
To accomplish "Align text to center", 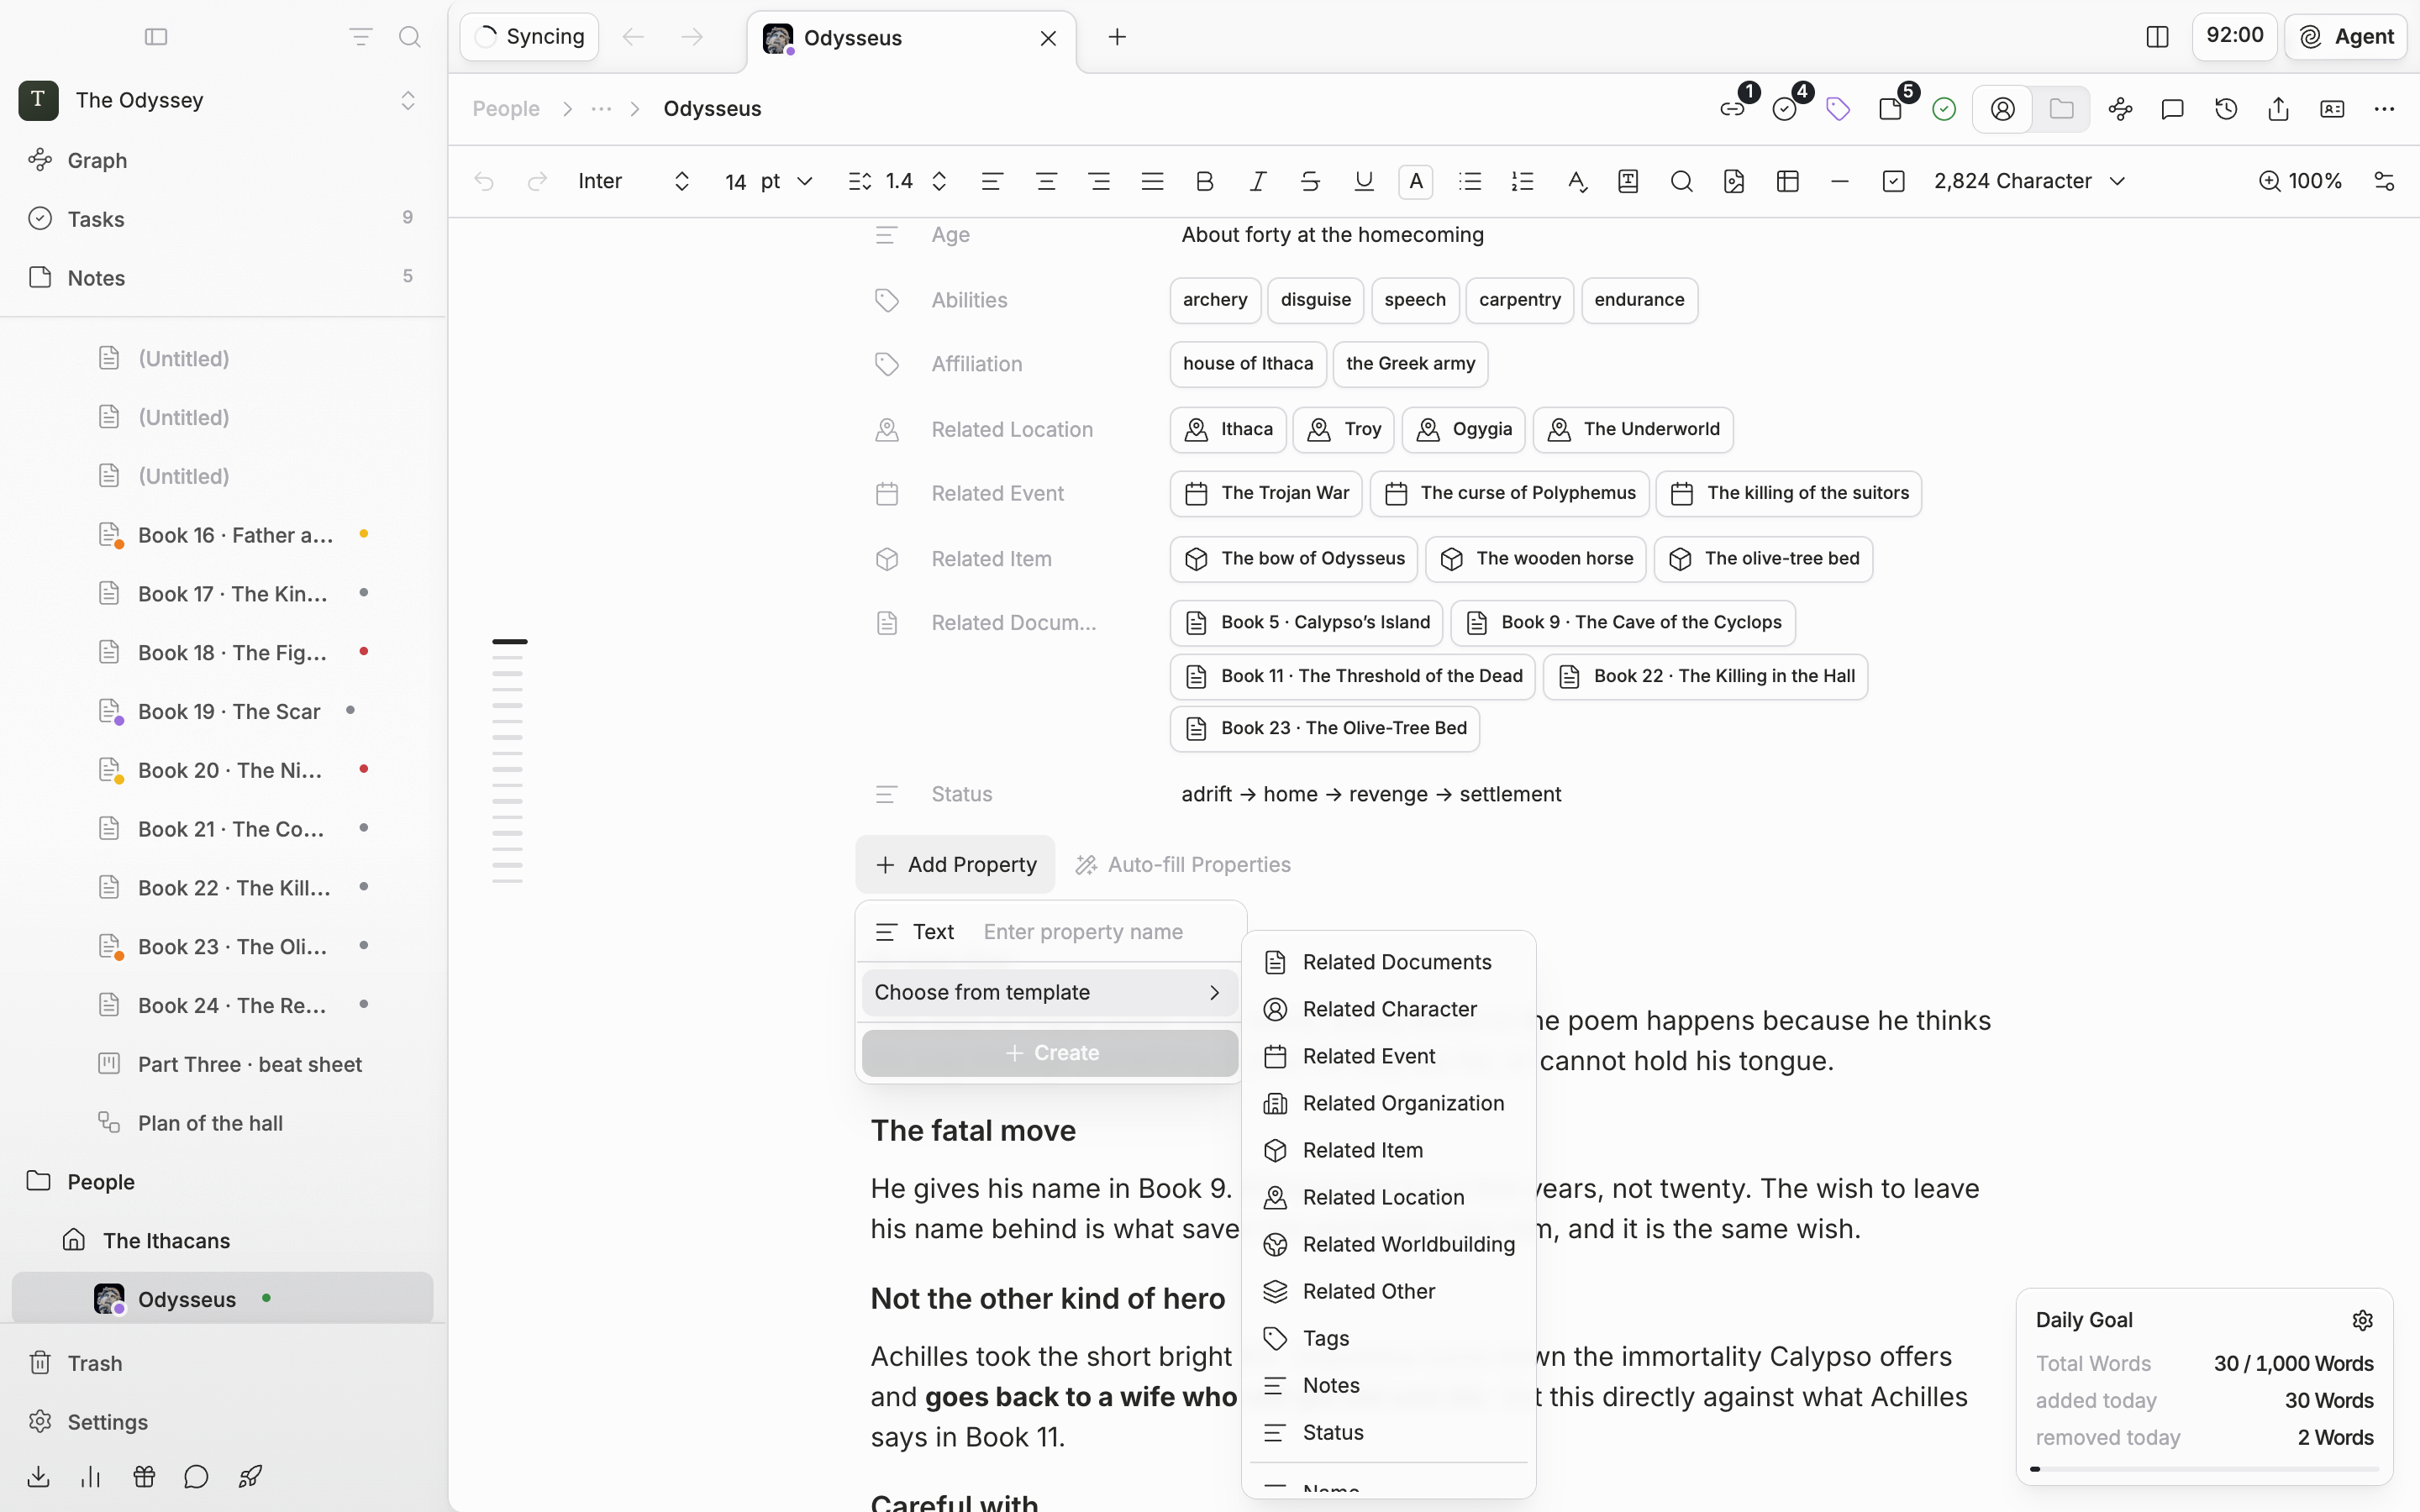I will (1046, 181).
